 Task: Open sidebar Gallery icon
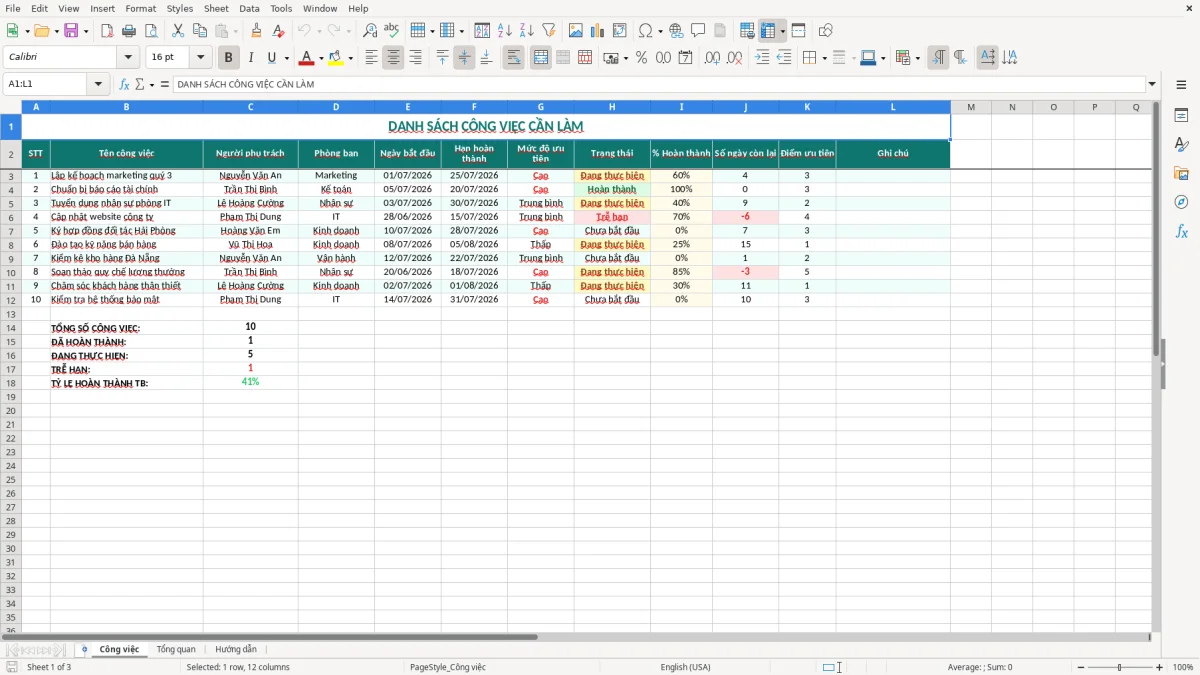point(1181,174)
